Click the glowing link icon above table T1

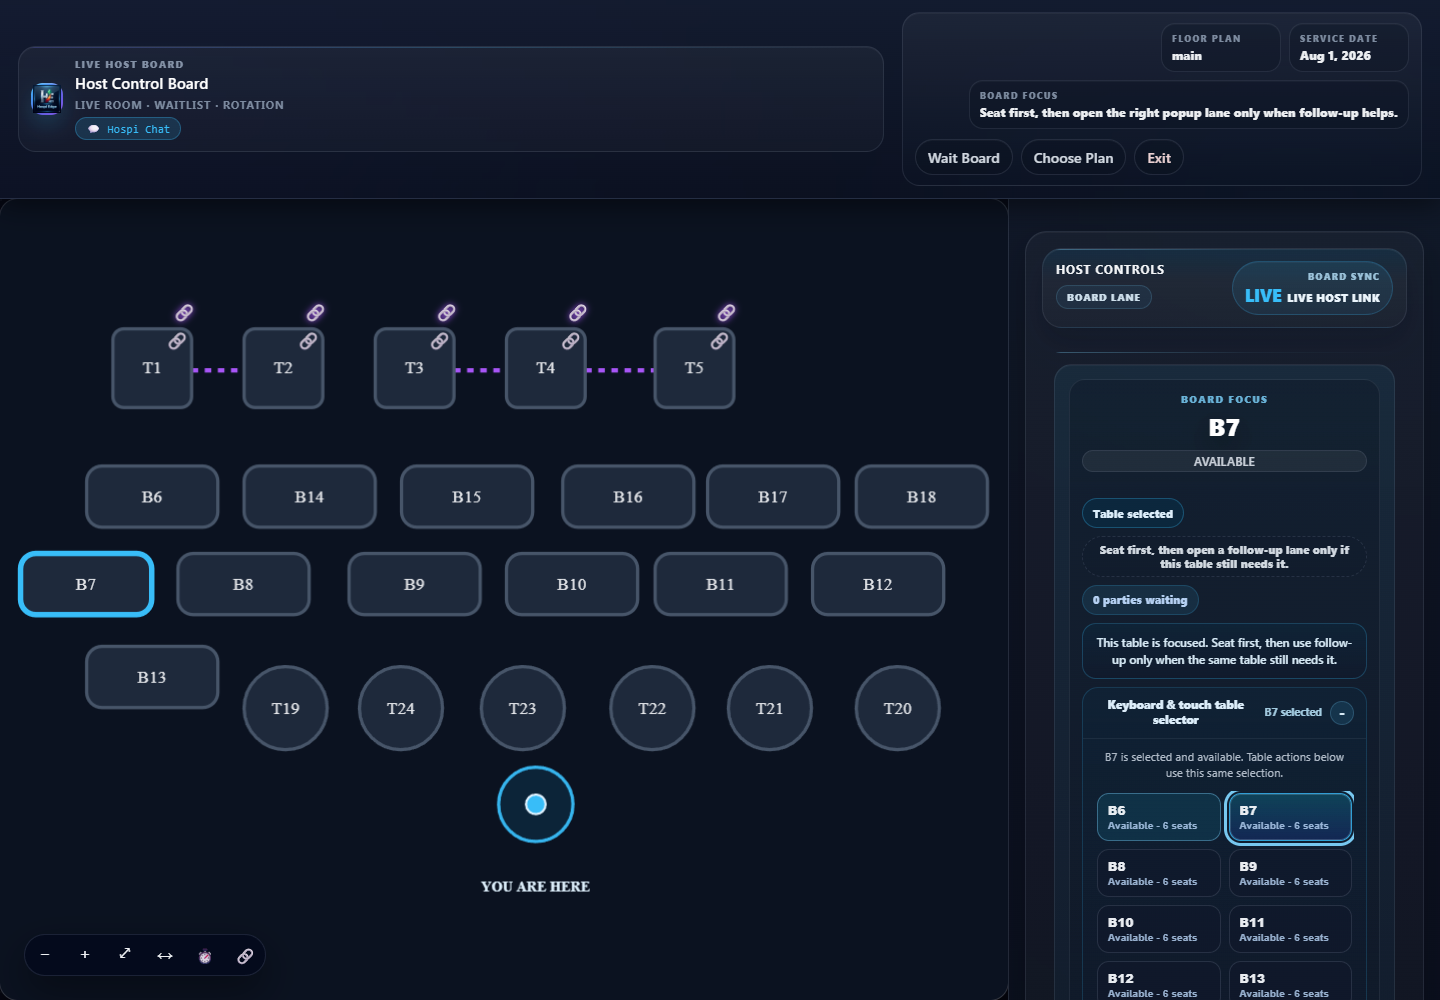(185, 313)
